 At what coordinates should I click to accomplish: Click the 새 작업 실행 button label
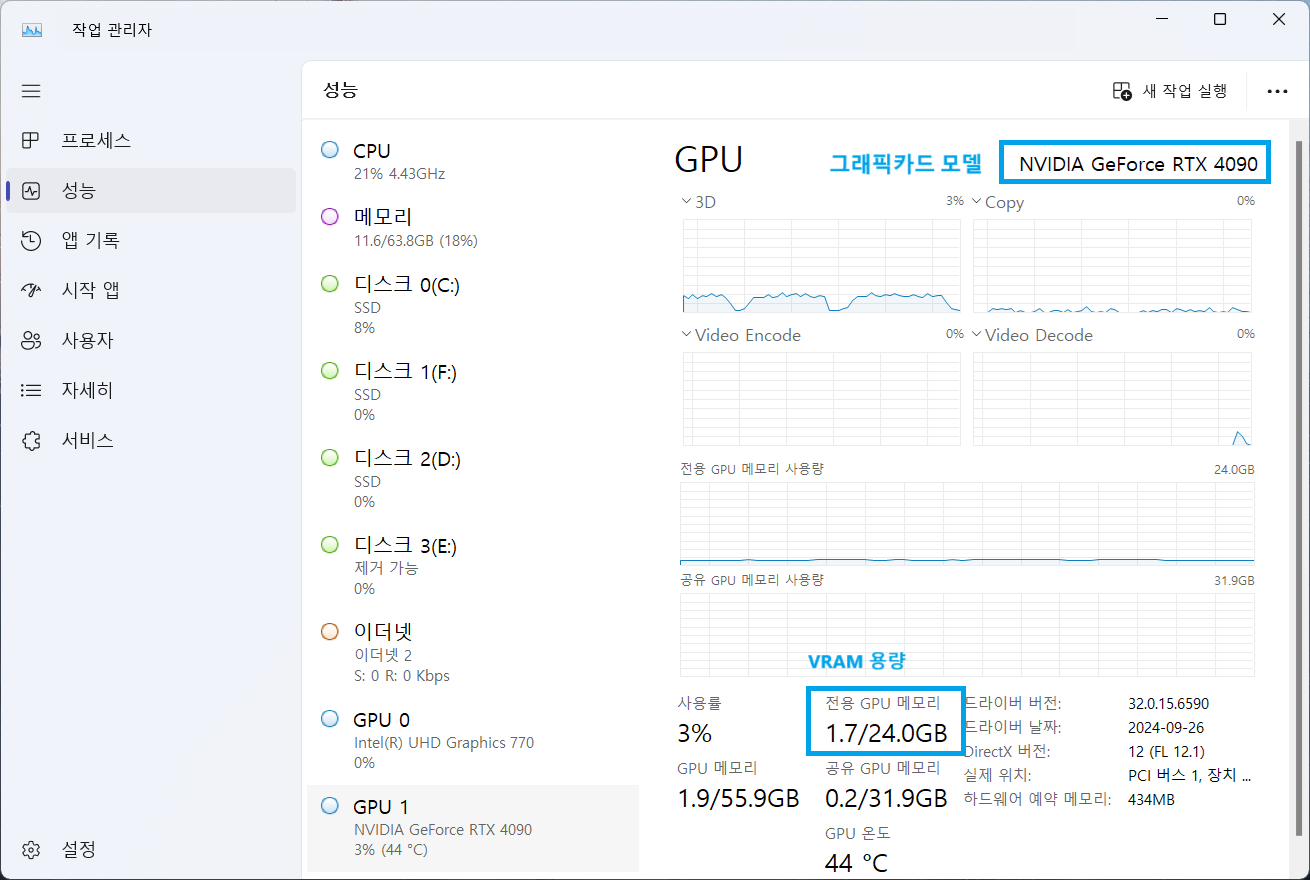pos(1184,91)
